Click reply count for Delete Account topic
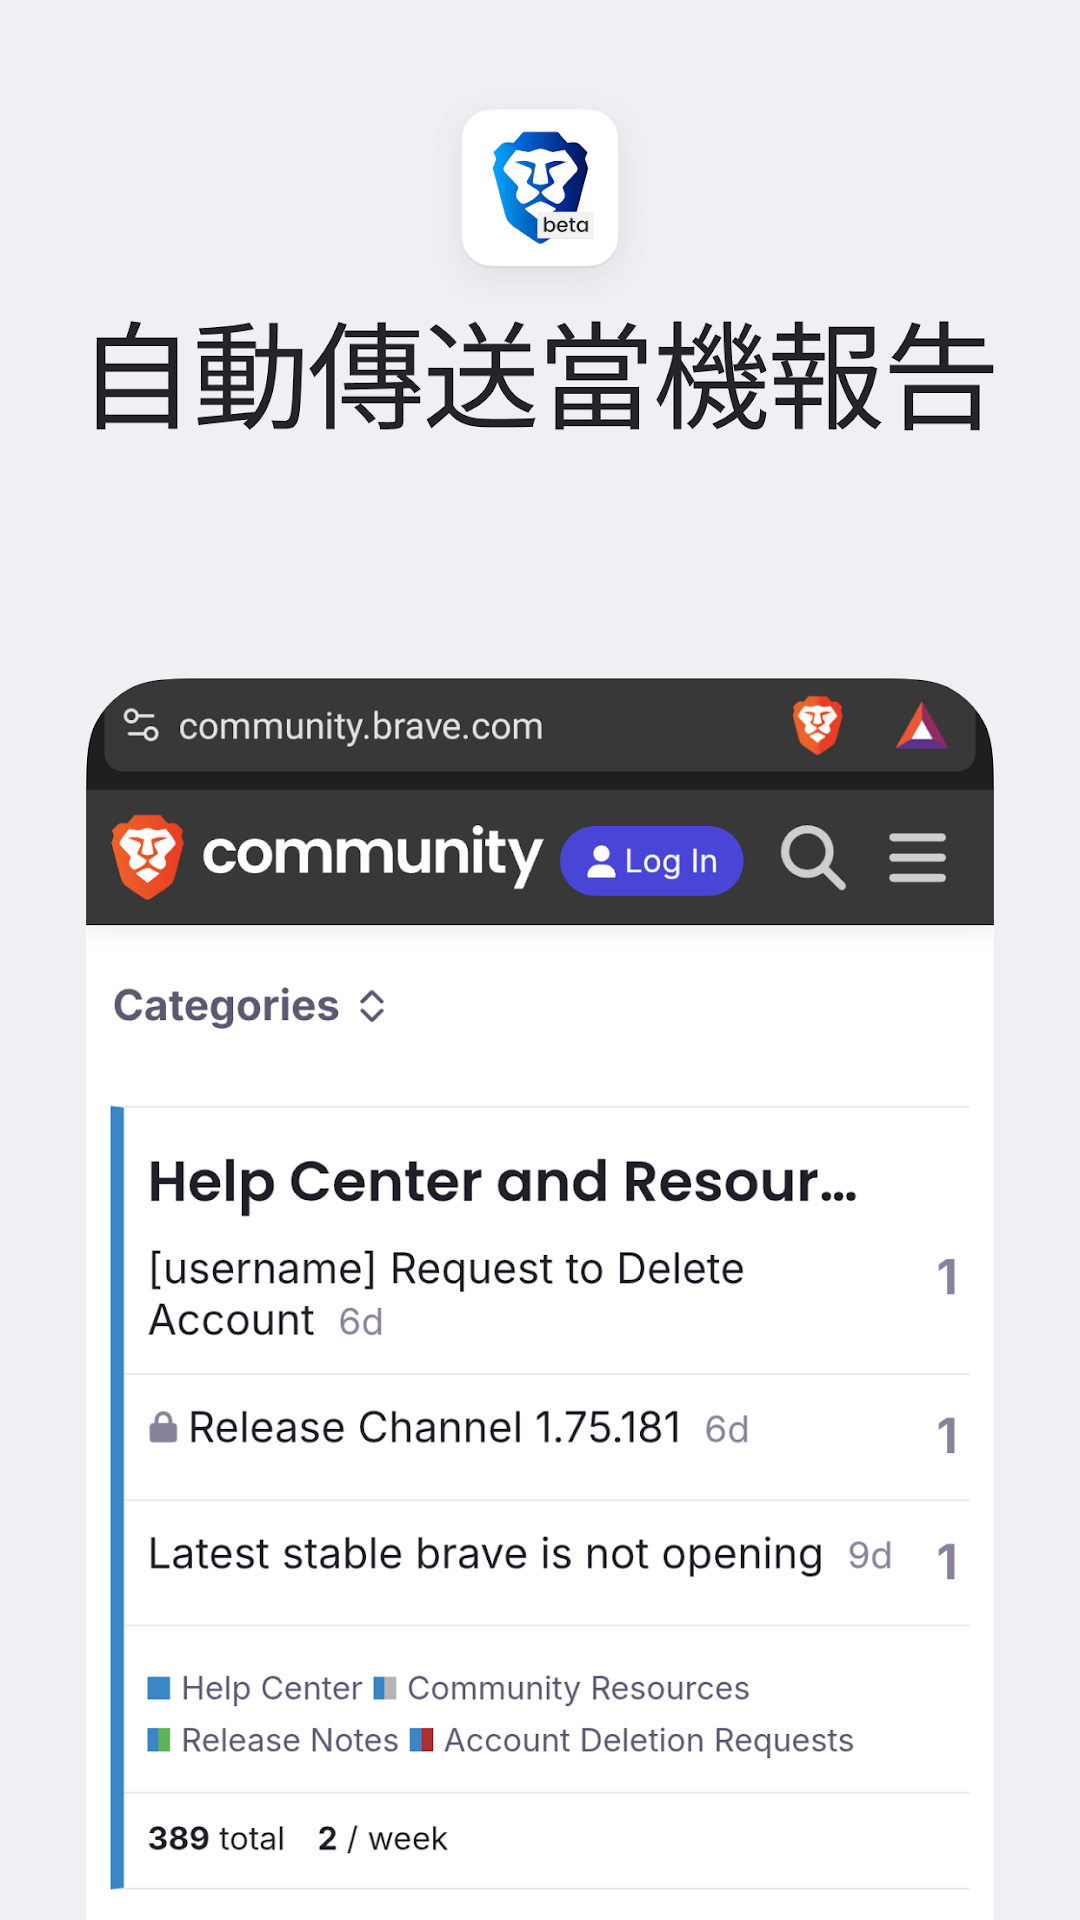 tap(947, 1277)
